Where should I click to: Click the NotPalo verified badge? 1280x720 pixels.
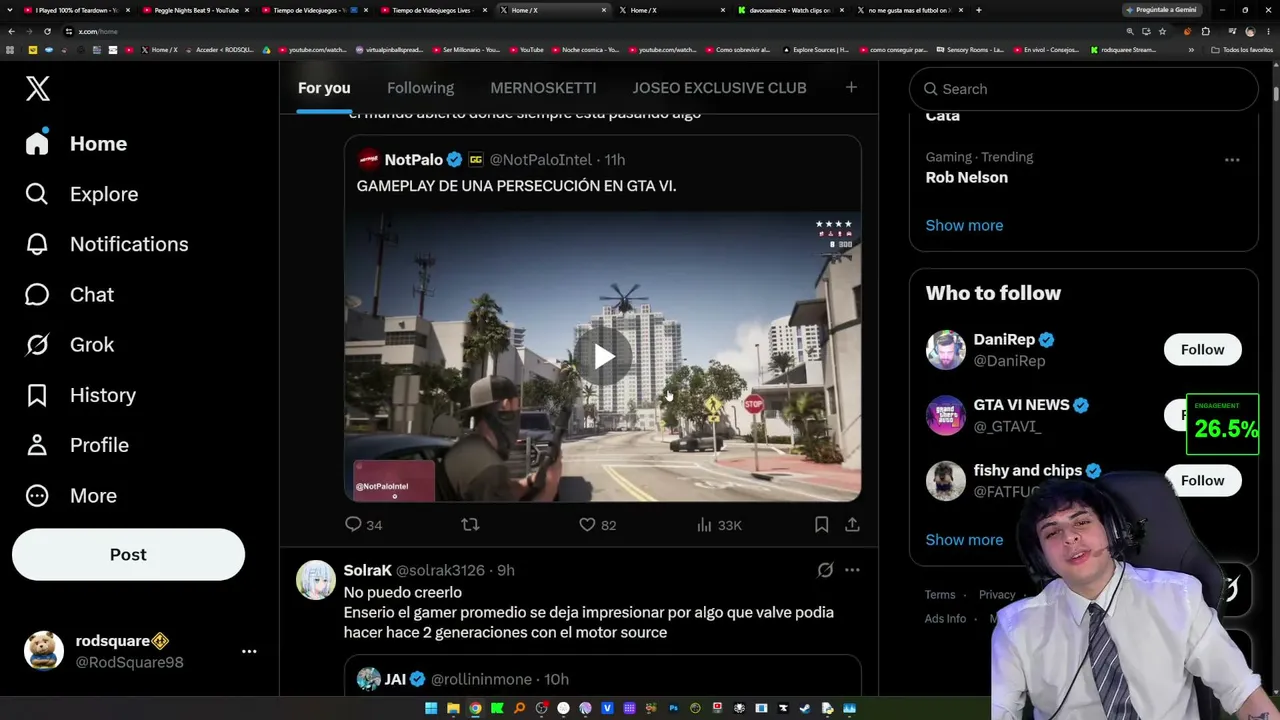(454, 160)
